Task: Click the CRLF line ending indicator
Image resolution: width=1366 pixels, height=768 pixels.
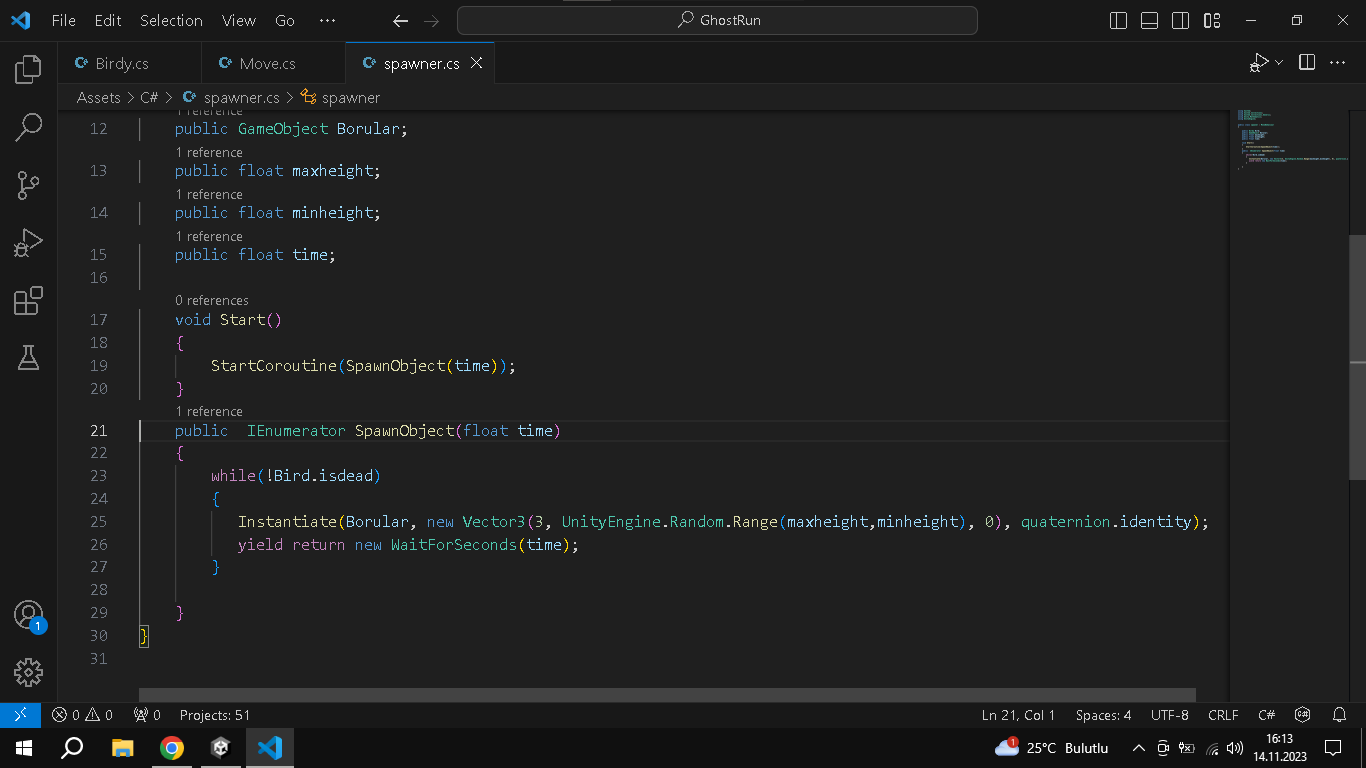Action: coord(1223,715)
